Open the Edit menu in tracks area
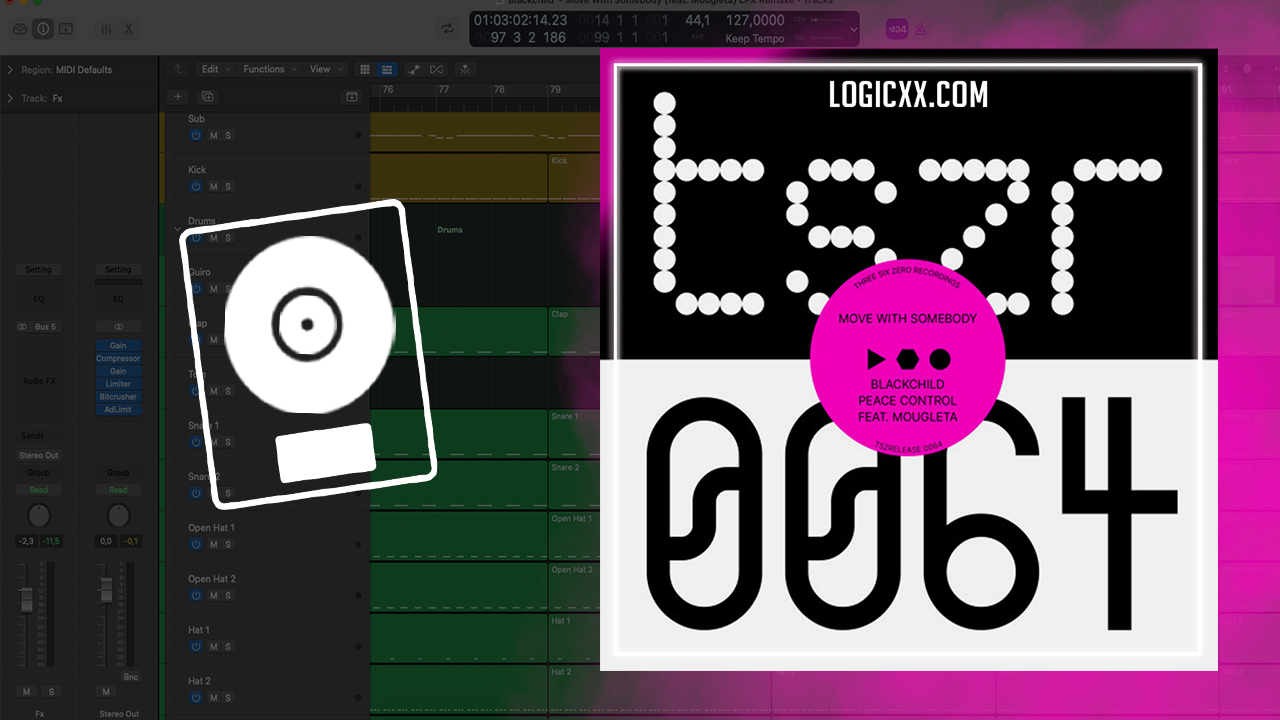Screen dimensions: 1280x720 tap(215, 69)
